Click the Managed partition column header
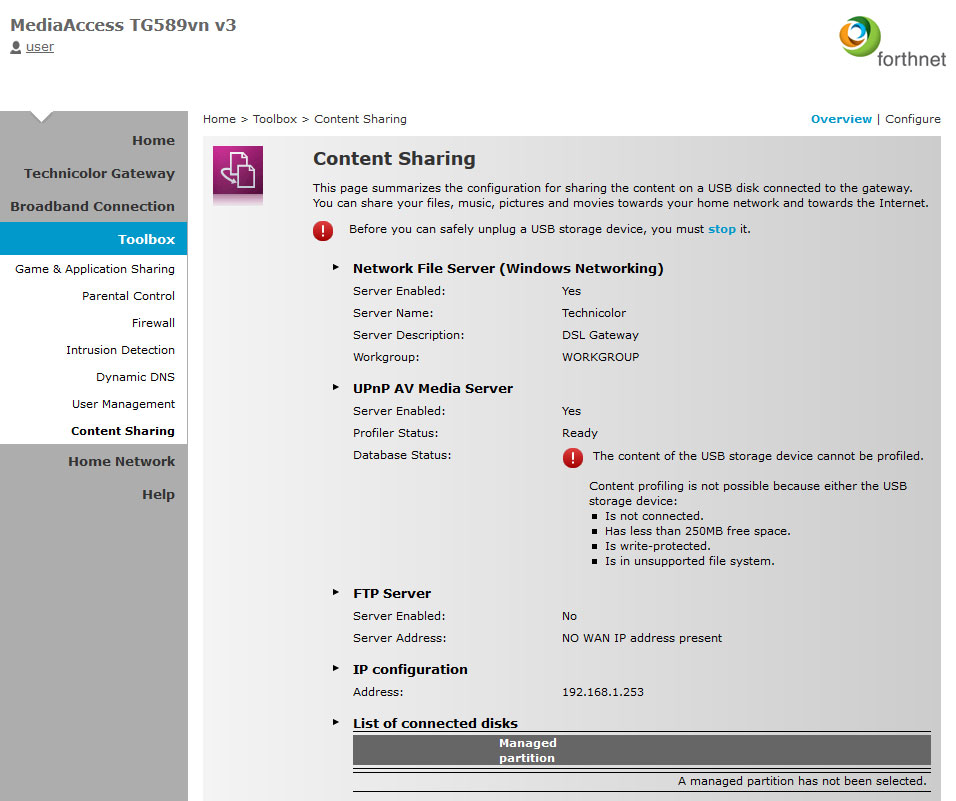956x801 pixels. [527, 750]
